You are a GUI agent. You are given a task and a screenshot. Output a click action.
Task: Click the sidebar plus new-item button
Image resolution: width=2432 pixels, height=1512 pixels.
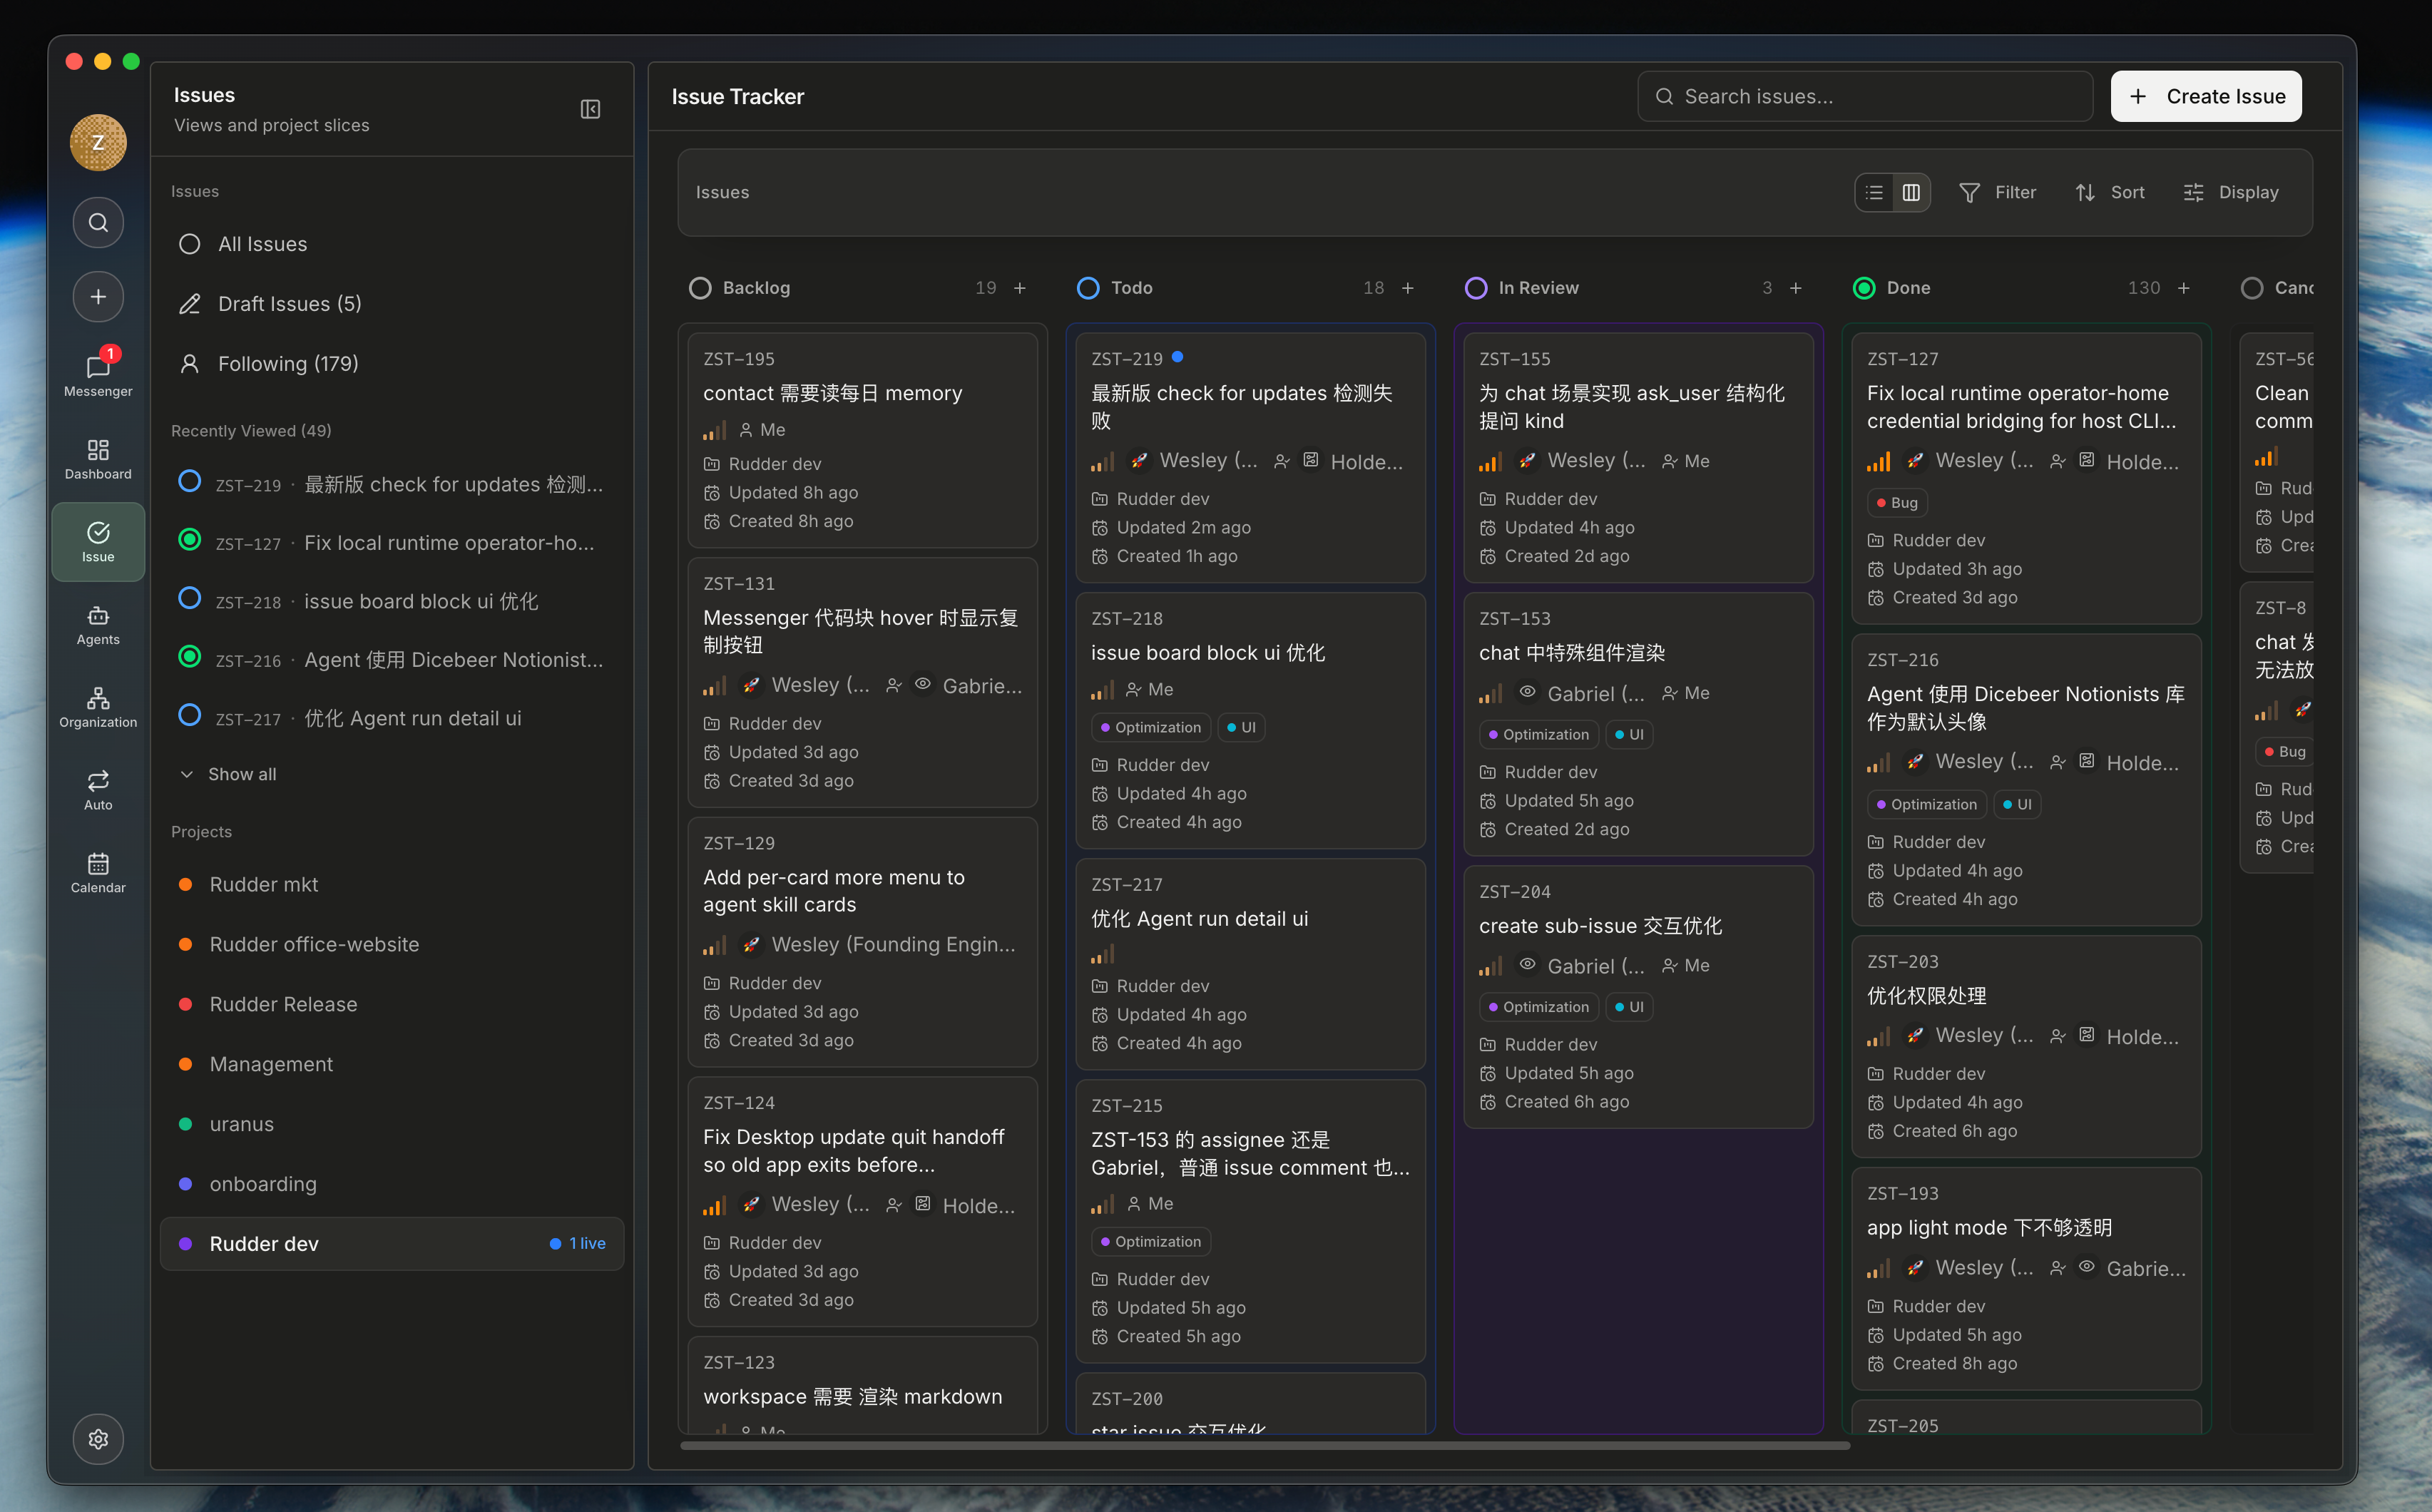[x=98, y=297]
